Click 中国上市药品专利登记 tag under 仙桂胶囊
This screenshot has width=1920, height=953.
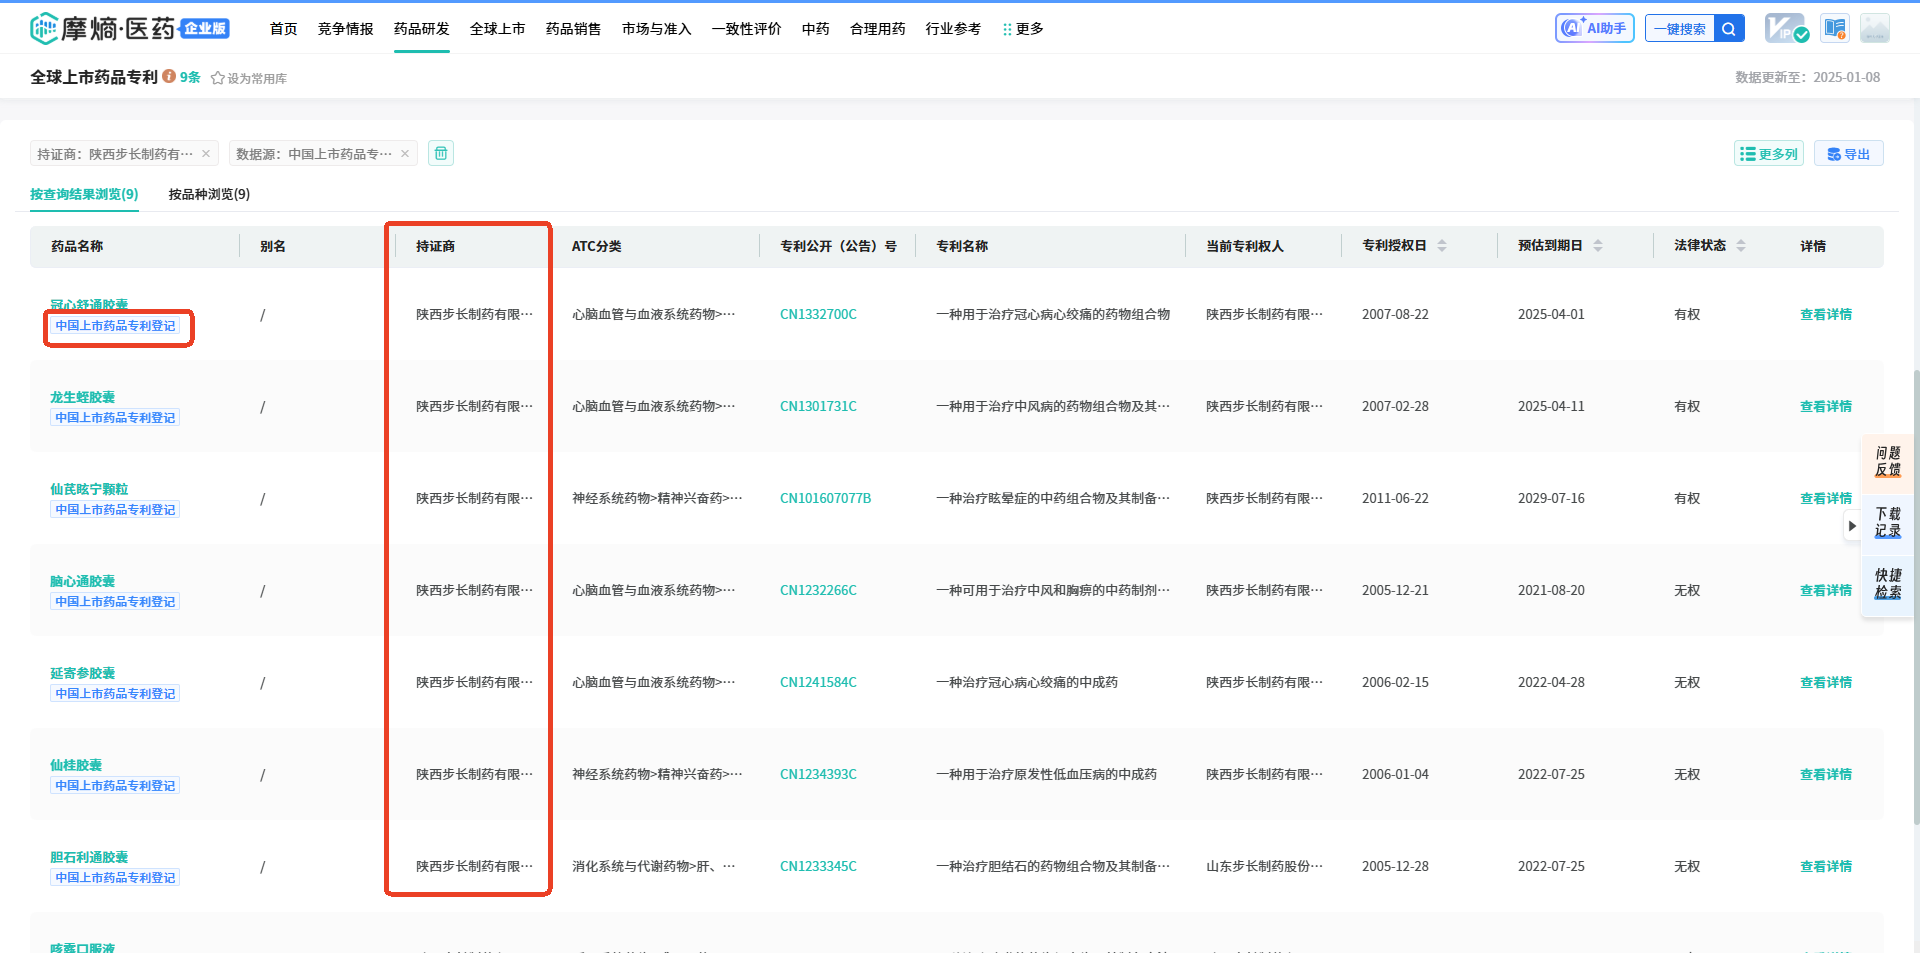[x=115, y=786]
